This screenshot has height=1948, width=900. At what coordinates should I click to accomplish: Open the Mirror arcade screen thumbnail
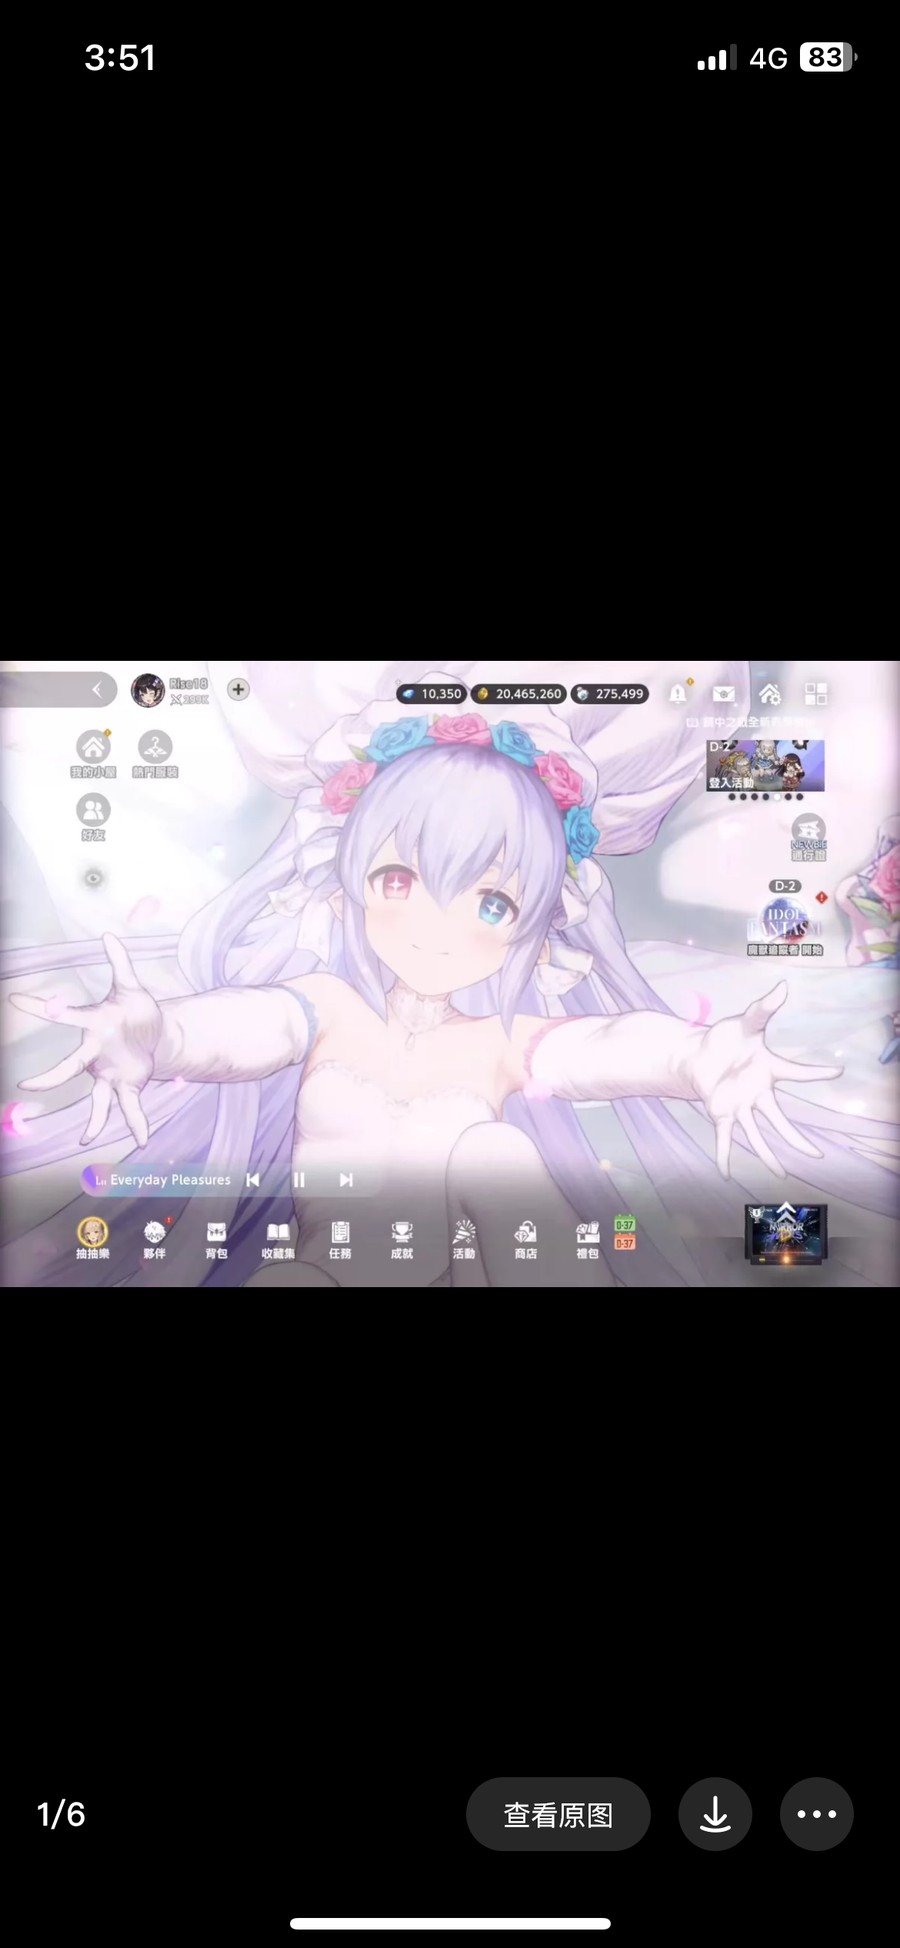(x=787, y=1233)
